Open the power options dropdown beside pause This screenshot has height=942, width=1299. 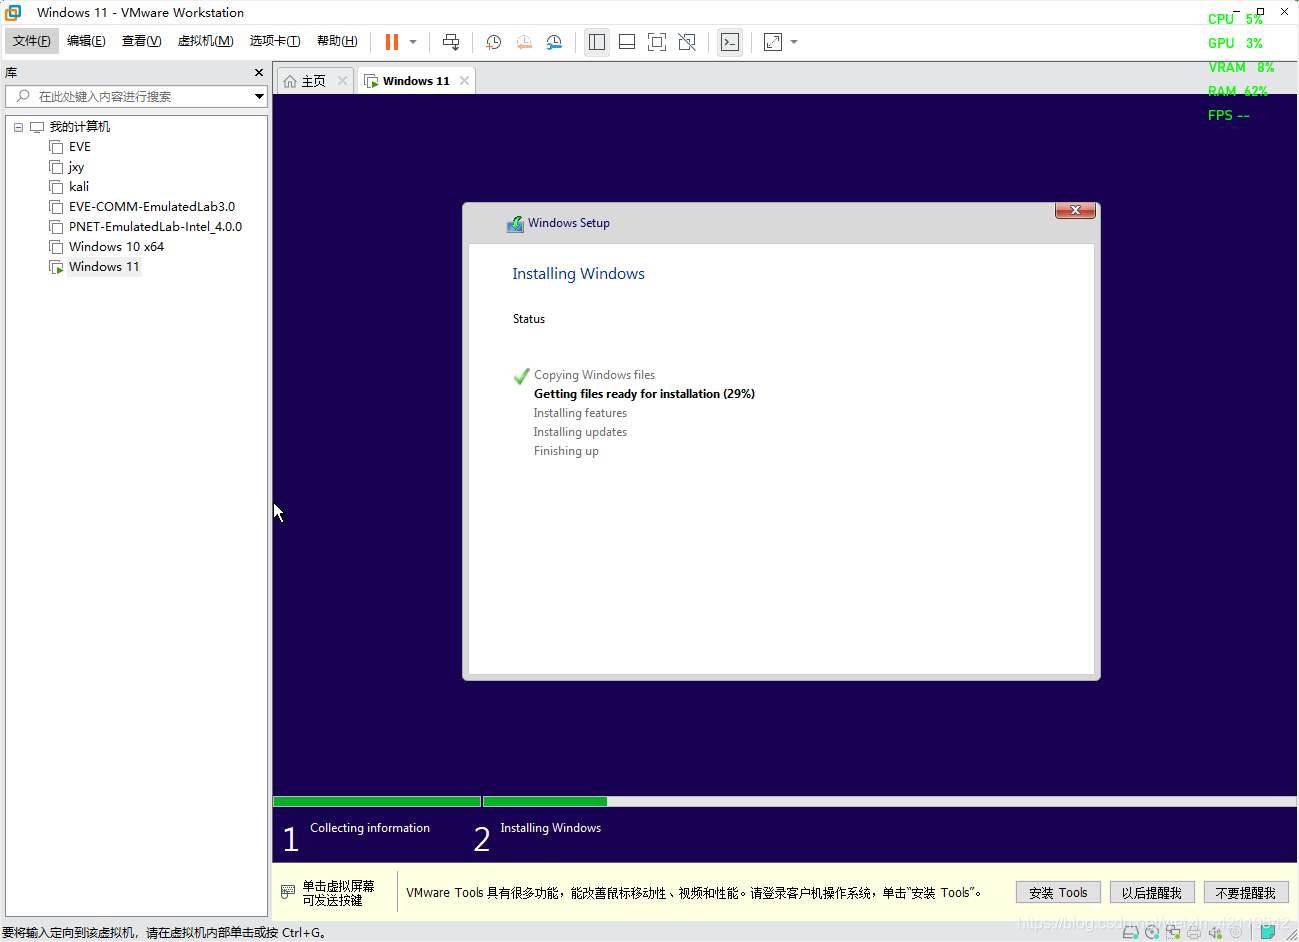coord(413,42)
